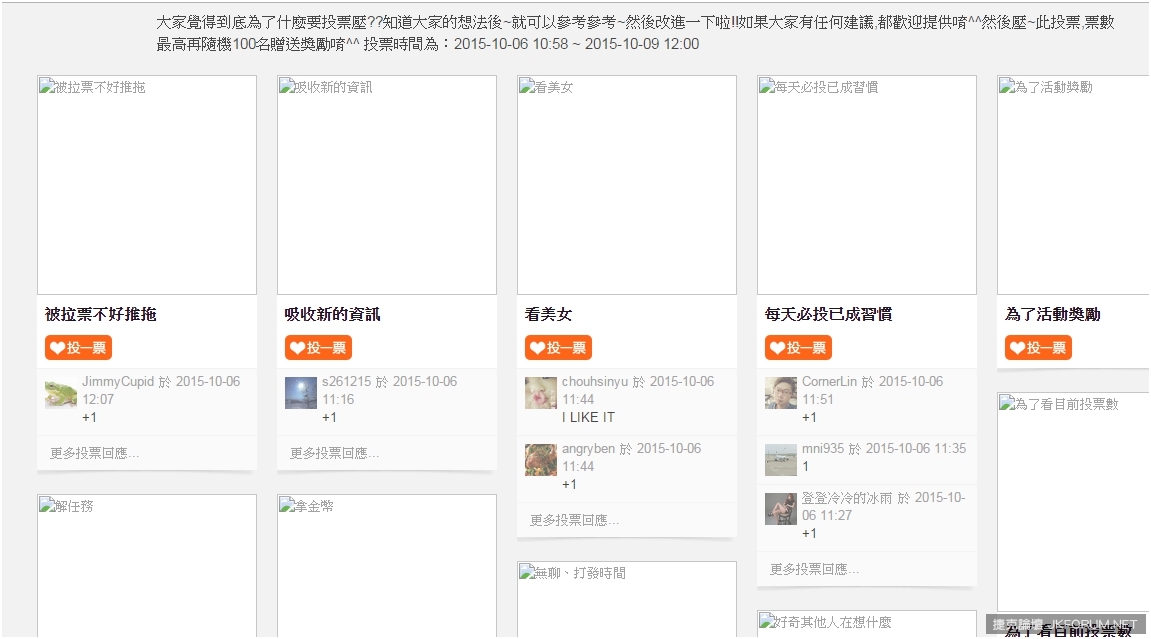The height and width of the screenshot is (639, 1151).
Task: Open the 解任務 image thumbnail
Action: [147, 567]
